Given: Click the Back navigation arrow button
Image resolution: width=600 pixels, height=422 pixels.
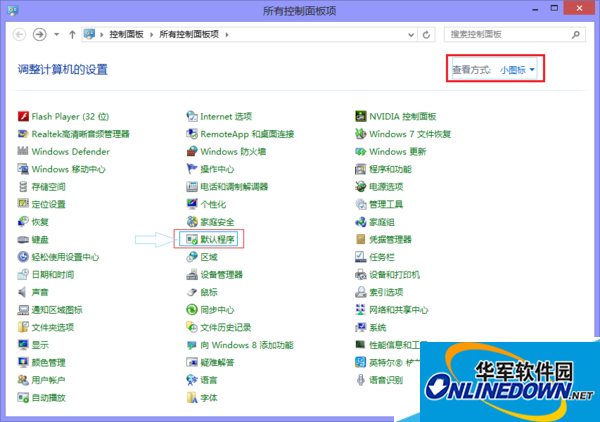Looking at the screenshot, I should (18, 34).
